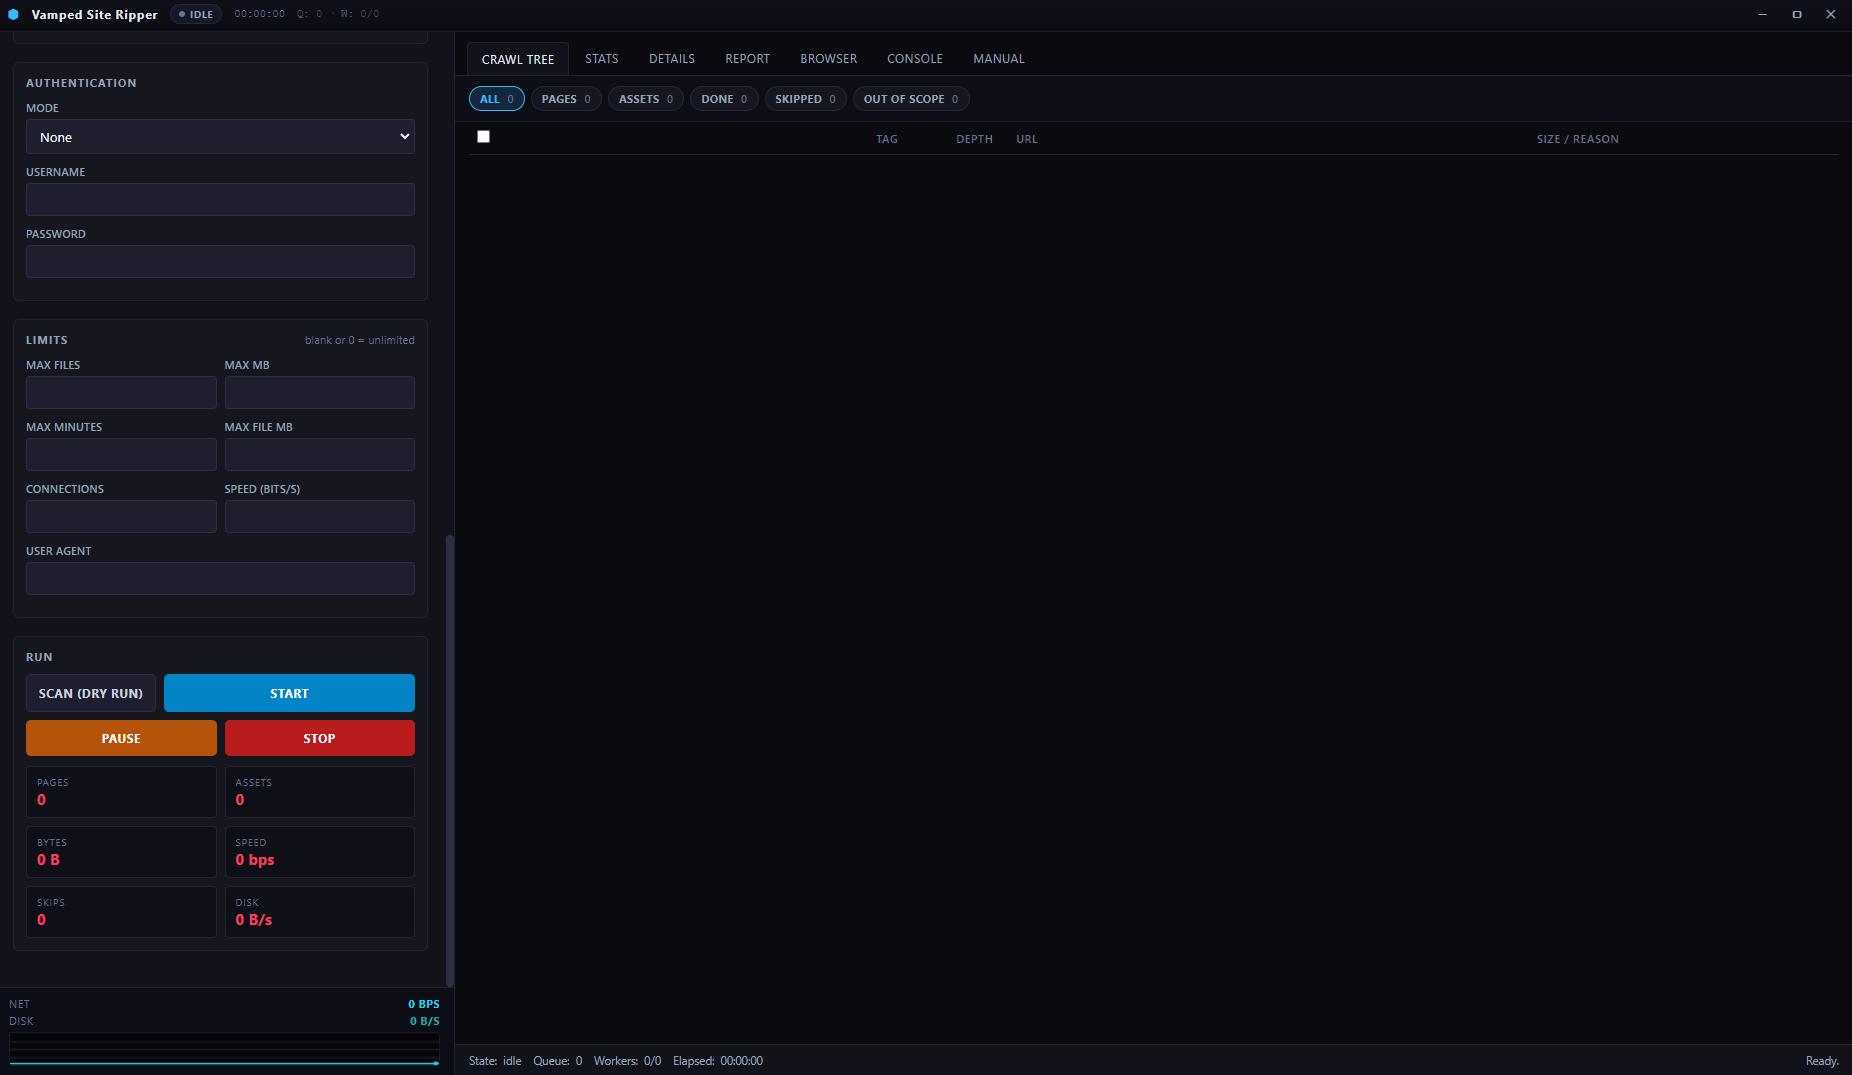Click the START button
This screenshot has width=1852, height=1075.
(x=289, y=693)
